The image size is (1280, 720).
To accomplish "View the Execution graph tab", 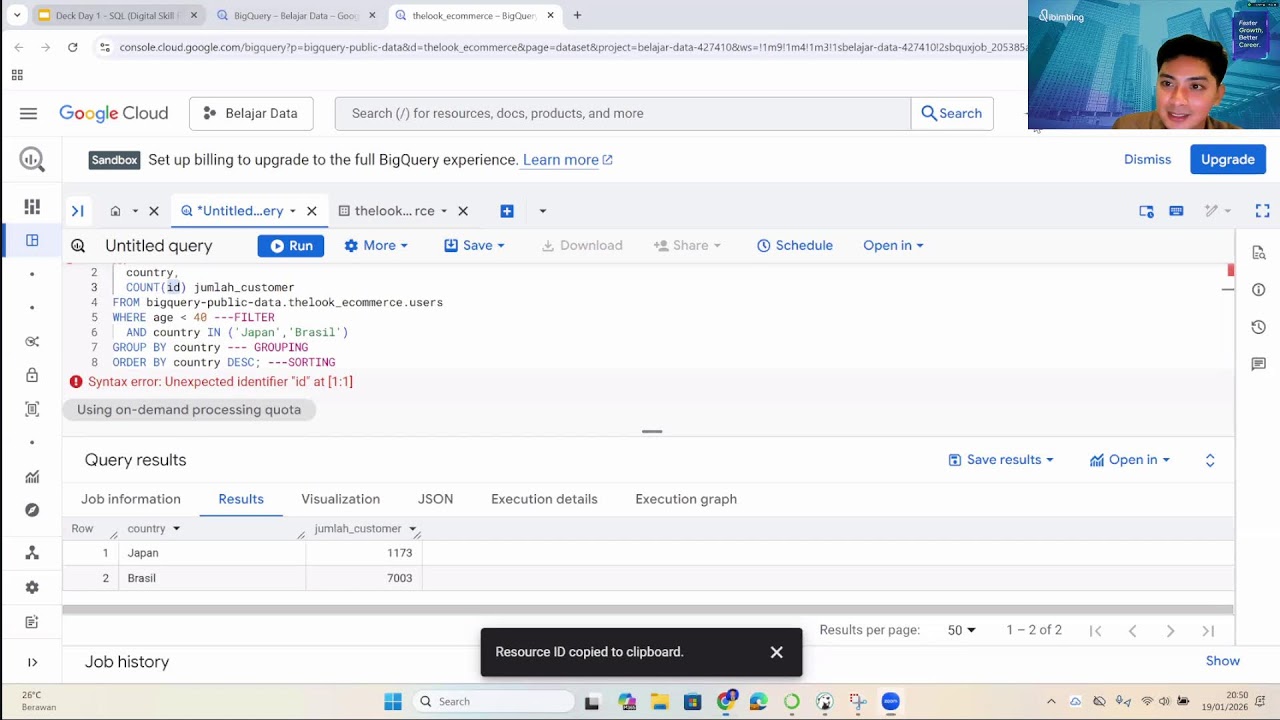I will click(x=686, y=499).
